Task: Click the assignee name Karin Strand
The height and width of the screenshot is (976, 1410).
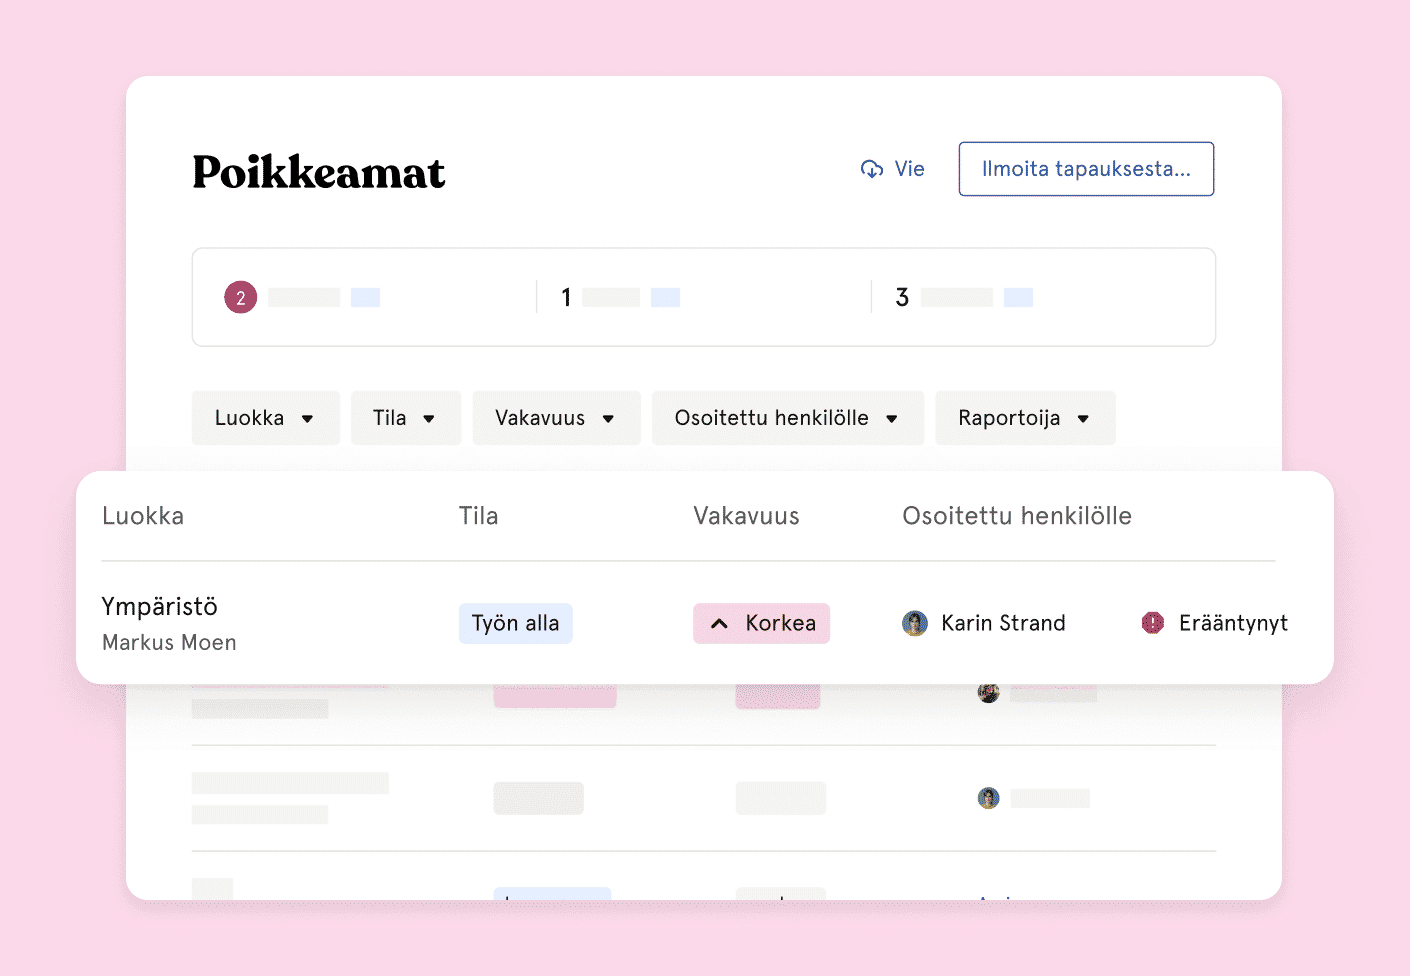Action: pyautogui.click(x=1003, y=623)
